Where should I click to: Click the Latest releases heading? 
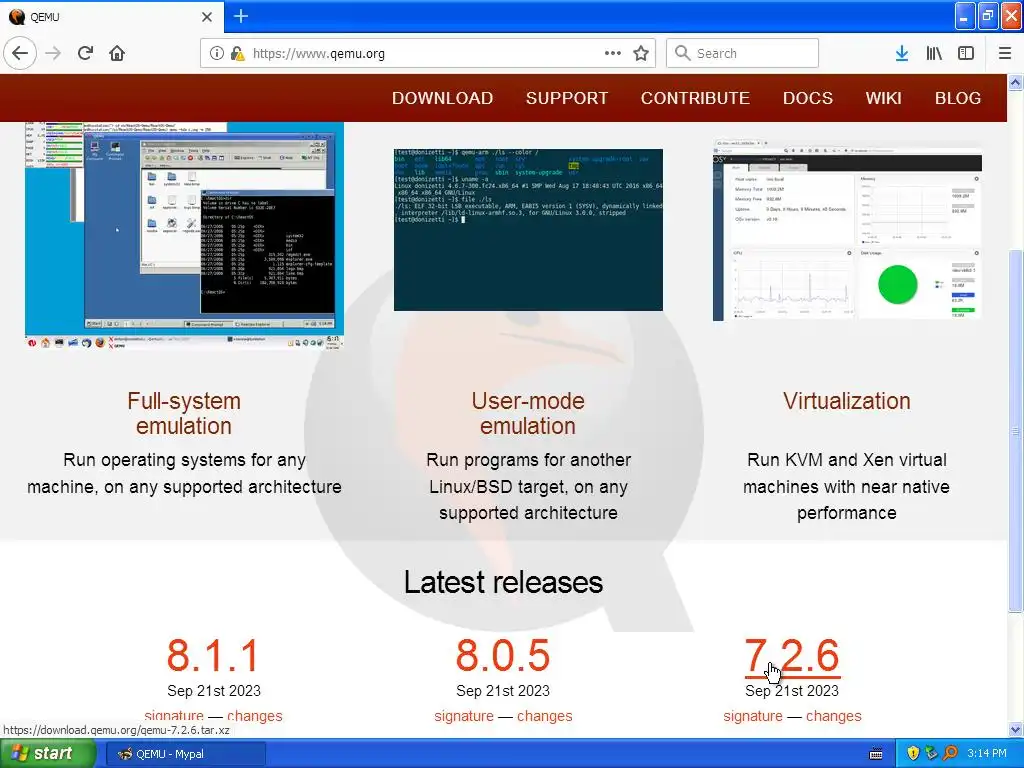click(x=503, y=582)
